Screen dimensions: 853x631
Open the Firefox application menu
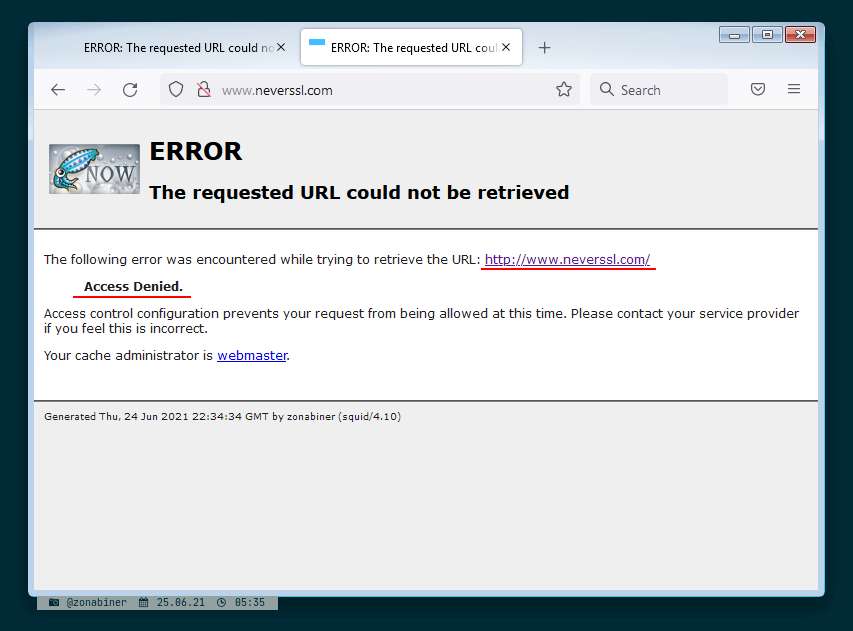click(x=793, y=89)
